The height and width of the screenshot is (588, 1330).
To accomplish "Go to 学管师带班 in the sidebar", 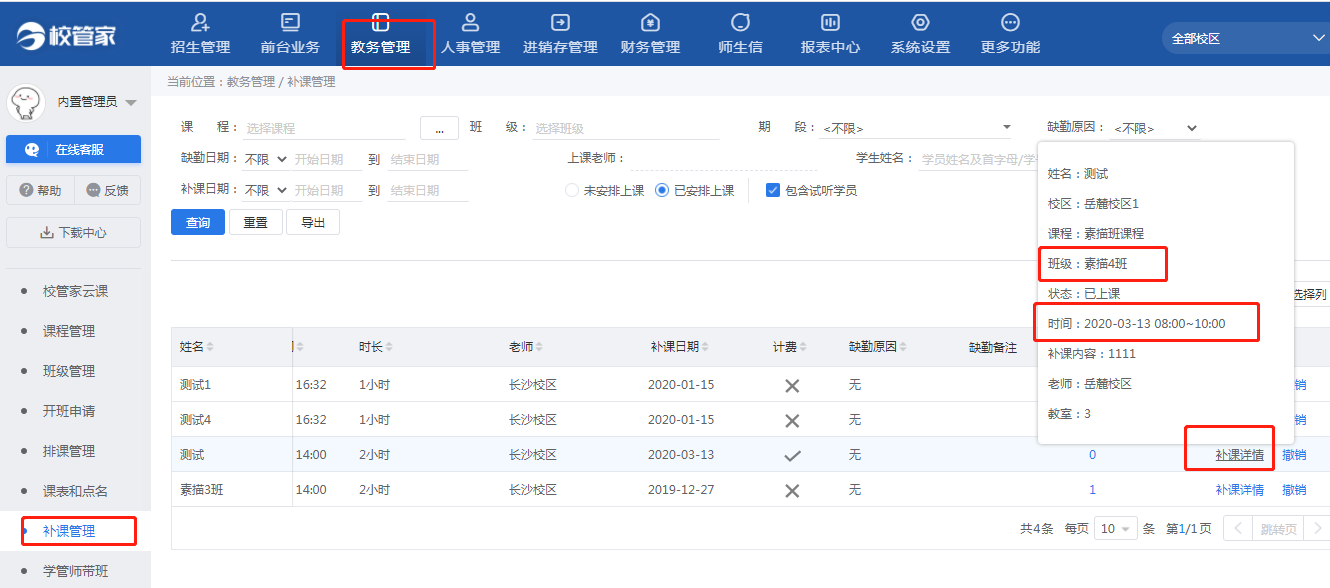I will point(75,571).
